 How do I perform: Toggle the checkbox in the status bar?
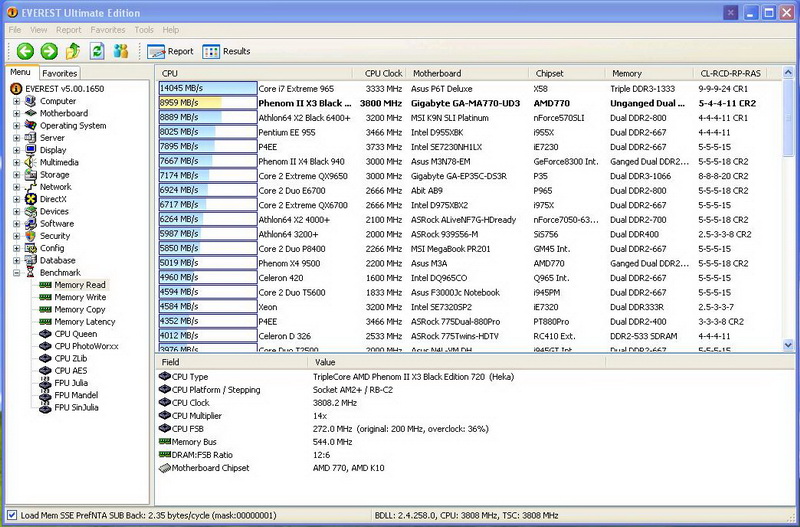[x=12, y=515]
